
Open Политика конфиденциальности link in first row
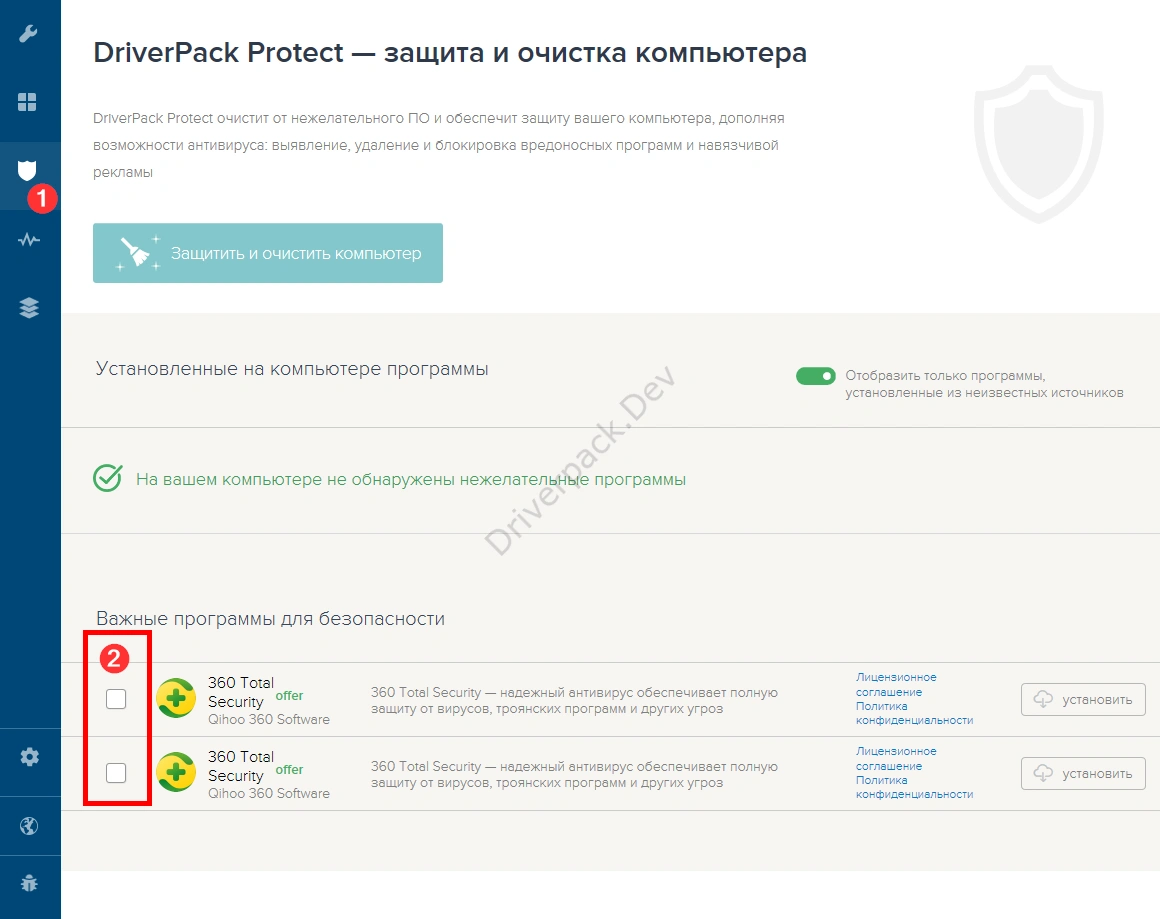[914, 713]
